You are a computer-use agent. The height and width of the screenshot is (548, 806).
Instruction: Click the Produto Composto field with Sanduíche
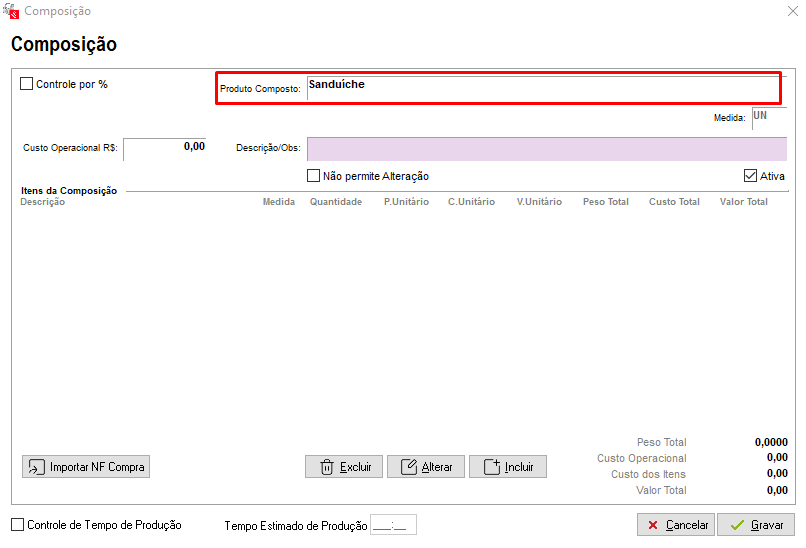tap(544, 88)
